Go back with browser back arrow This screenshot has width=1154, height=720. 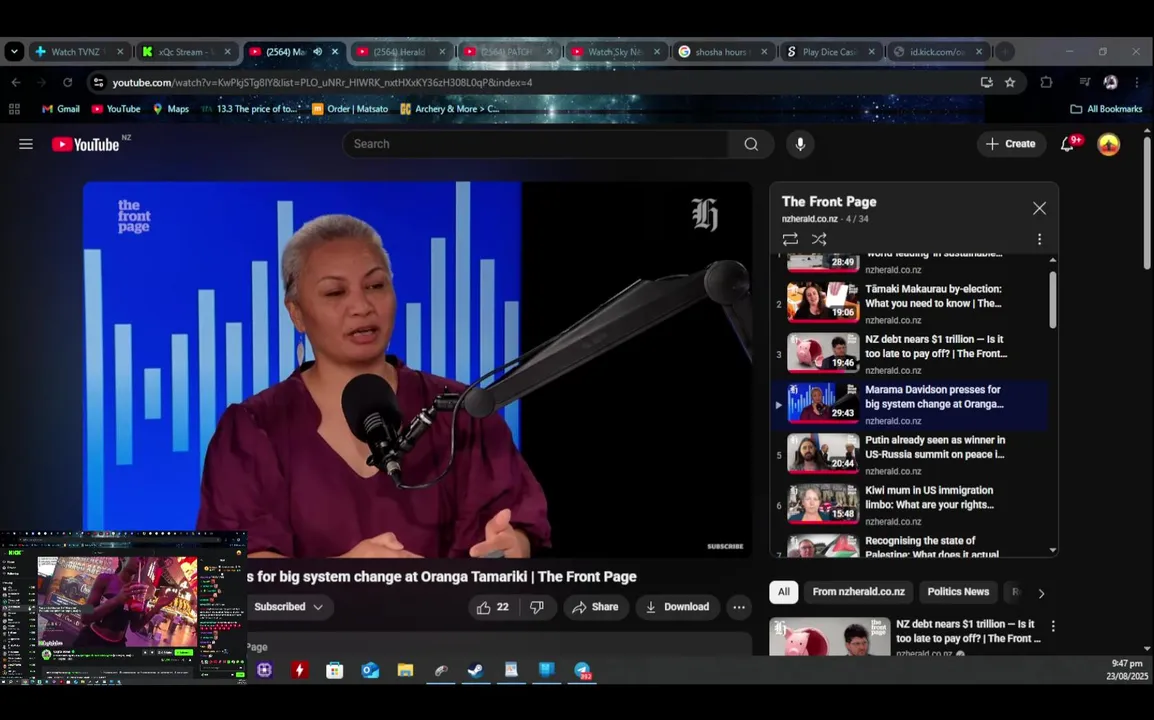[16, 82]
